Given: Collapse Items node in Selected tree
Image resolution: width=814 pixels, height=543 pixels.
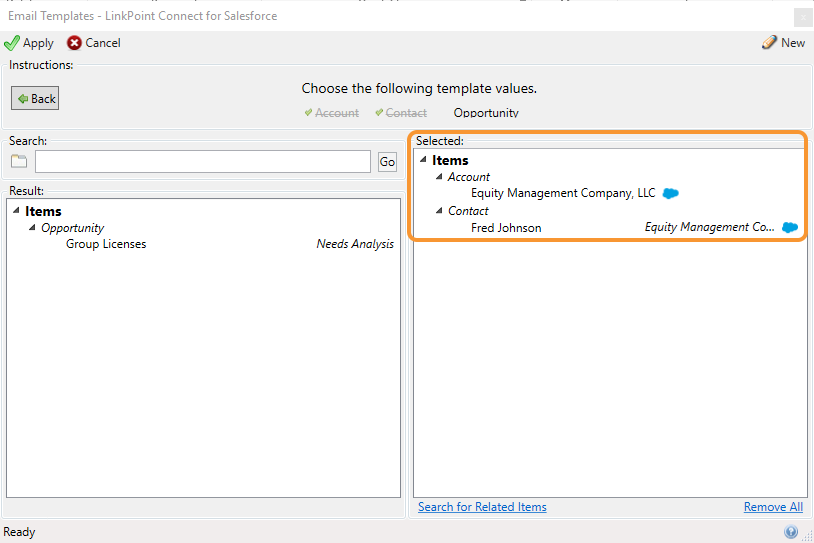Looking at the screenshot, I should tap(423, 159).
